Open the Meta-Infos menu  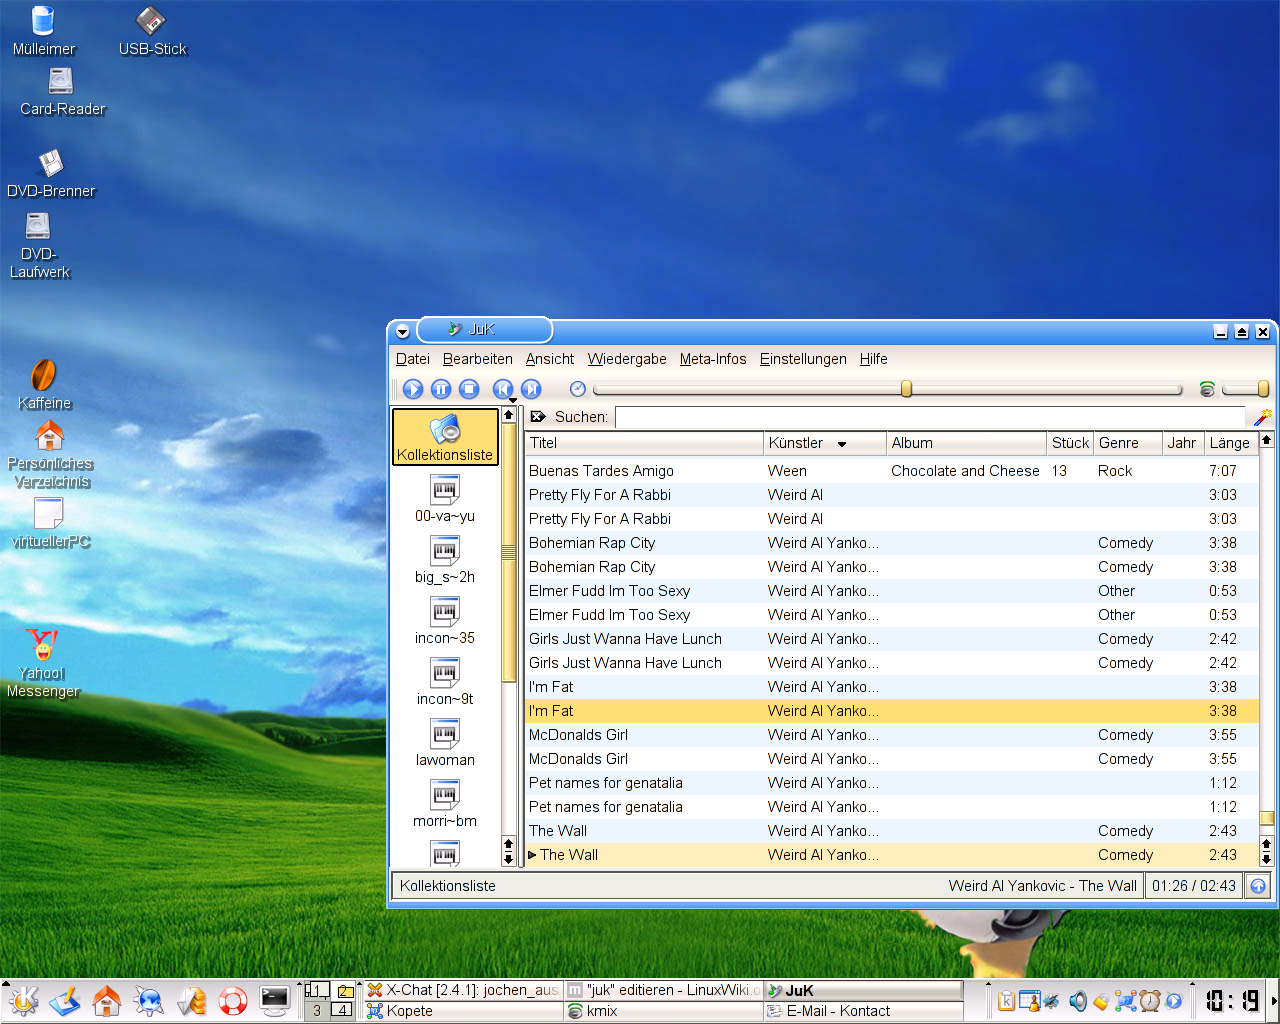point(713,359)
